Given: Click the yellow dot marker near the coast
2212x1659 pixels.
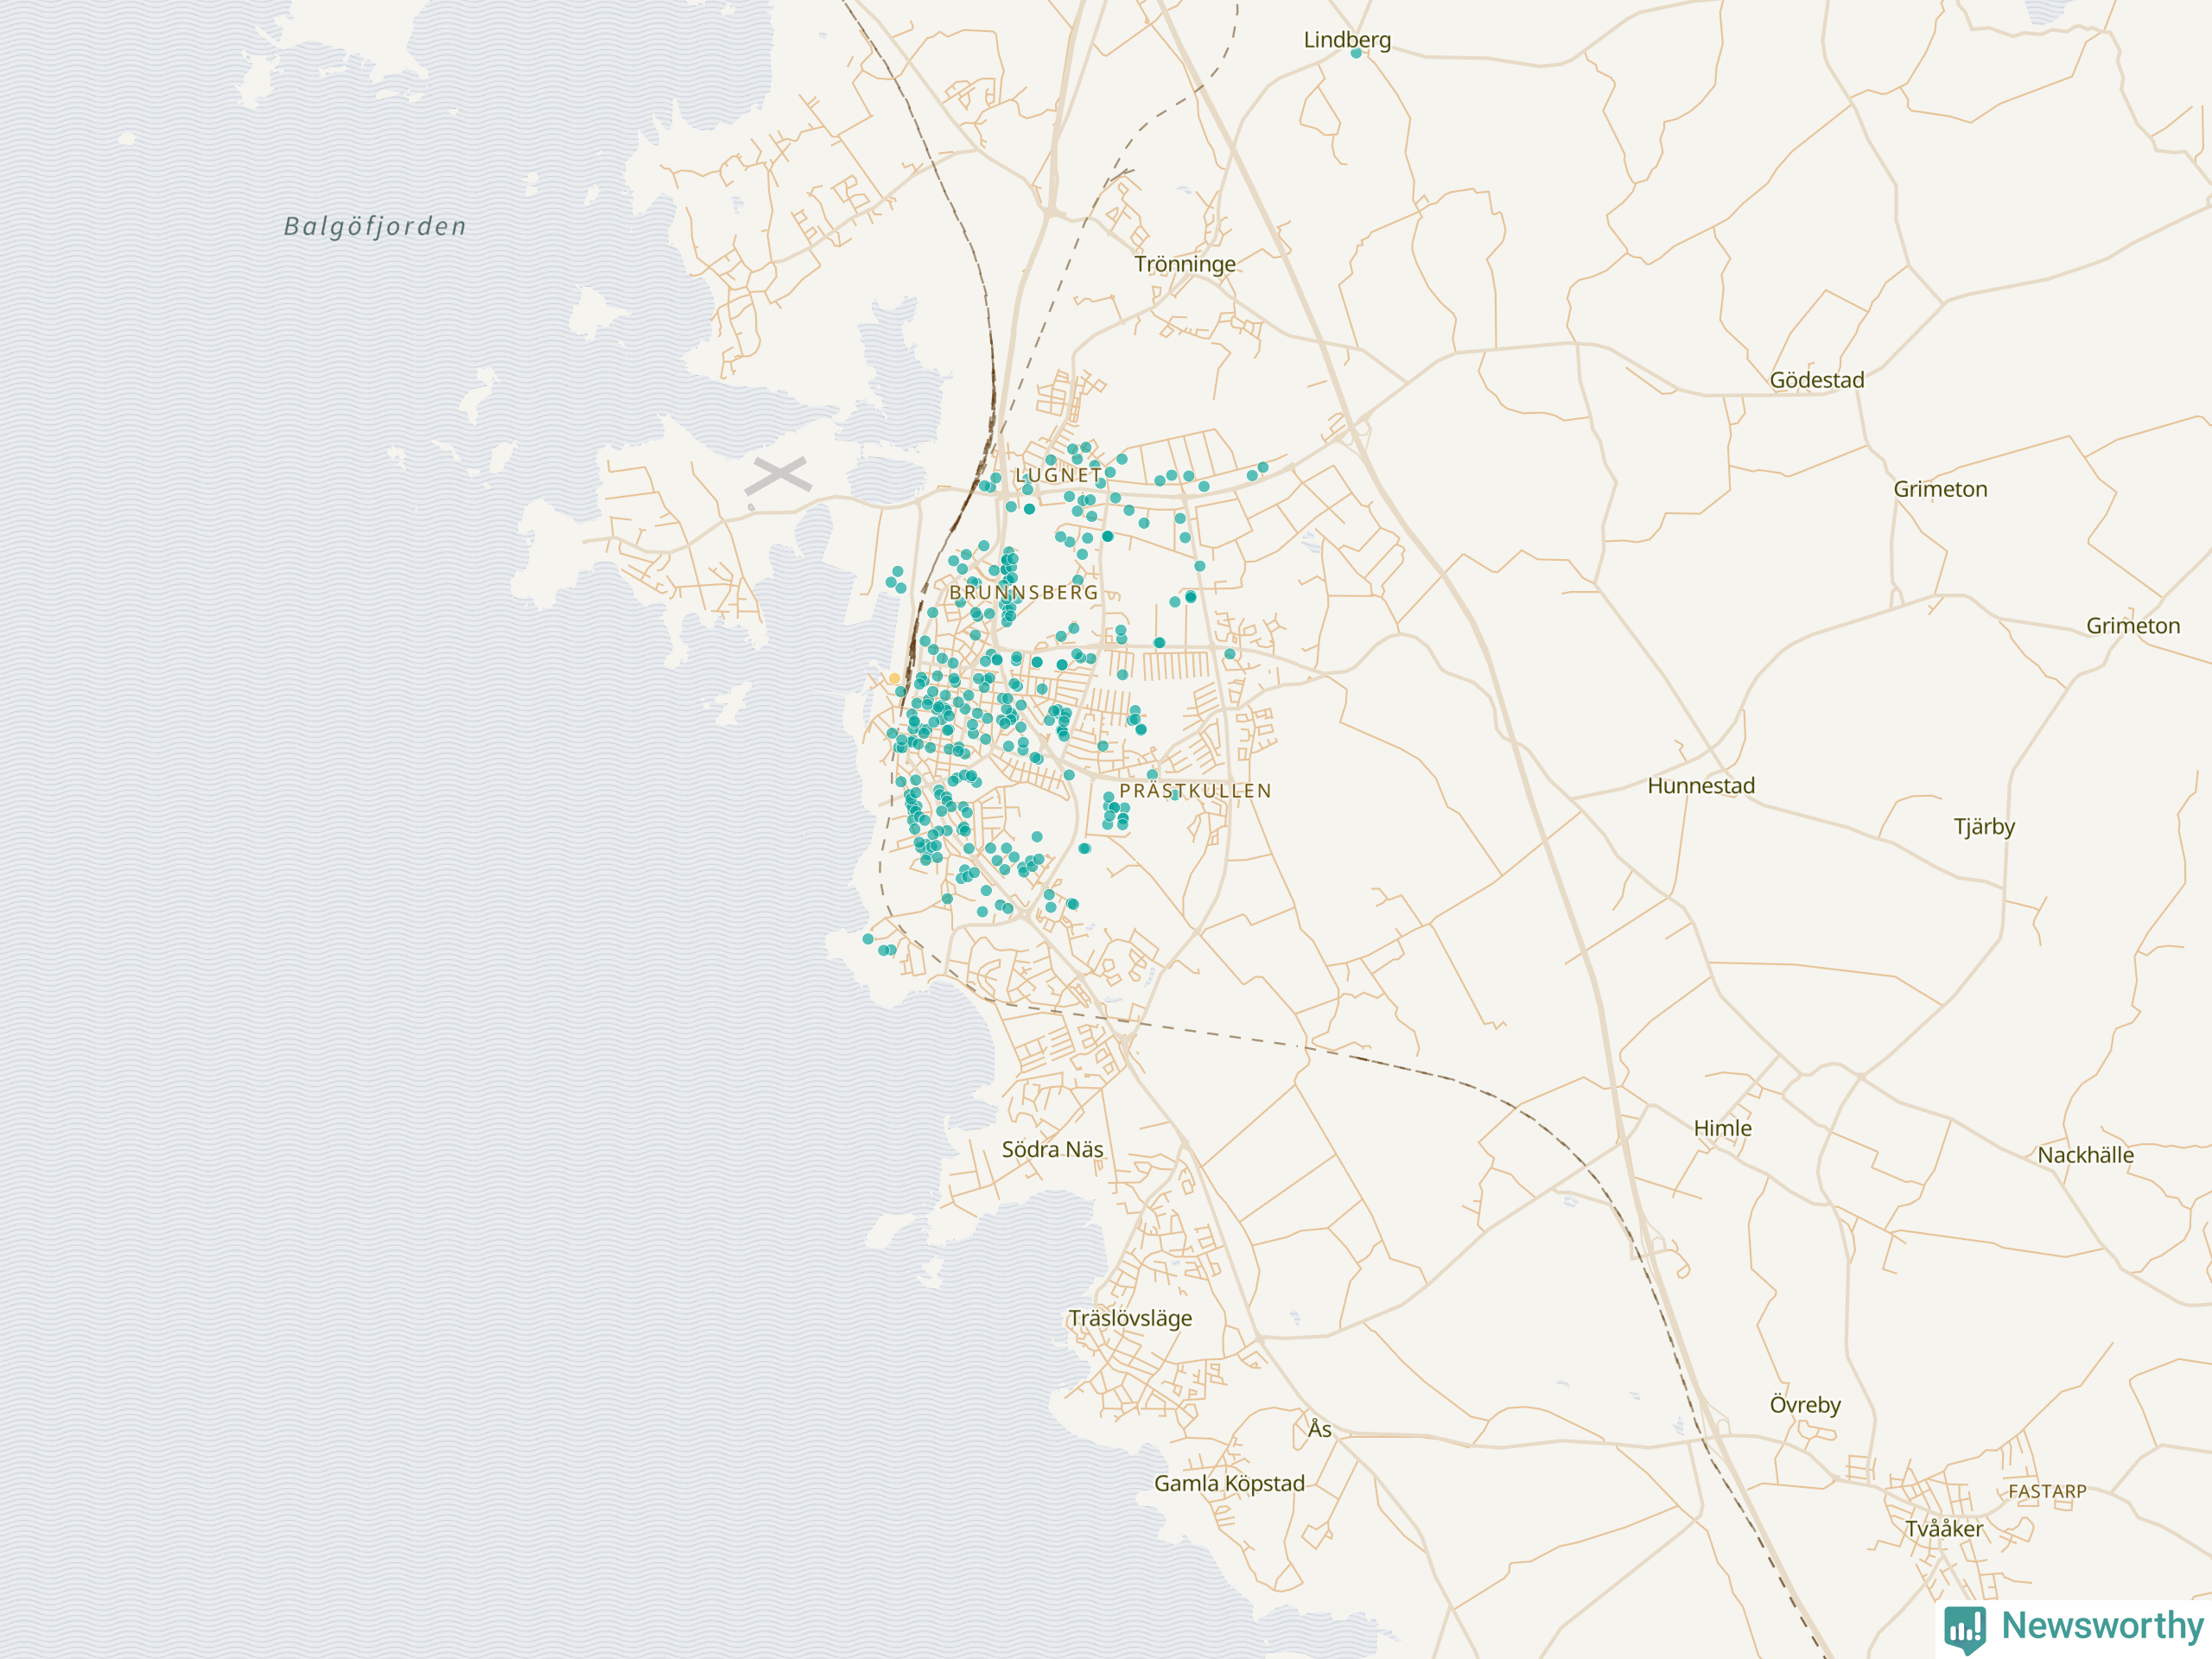Looking at the screenshot, I should pos(894,678).
